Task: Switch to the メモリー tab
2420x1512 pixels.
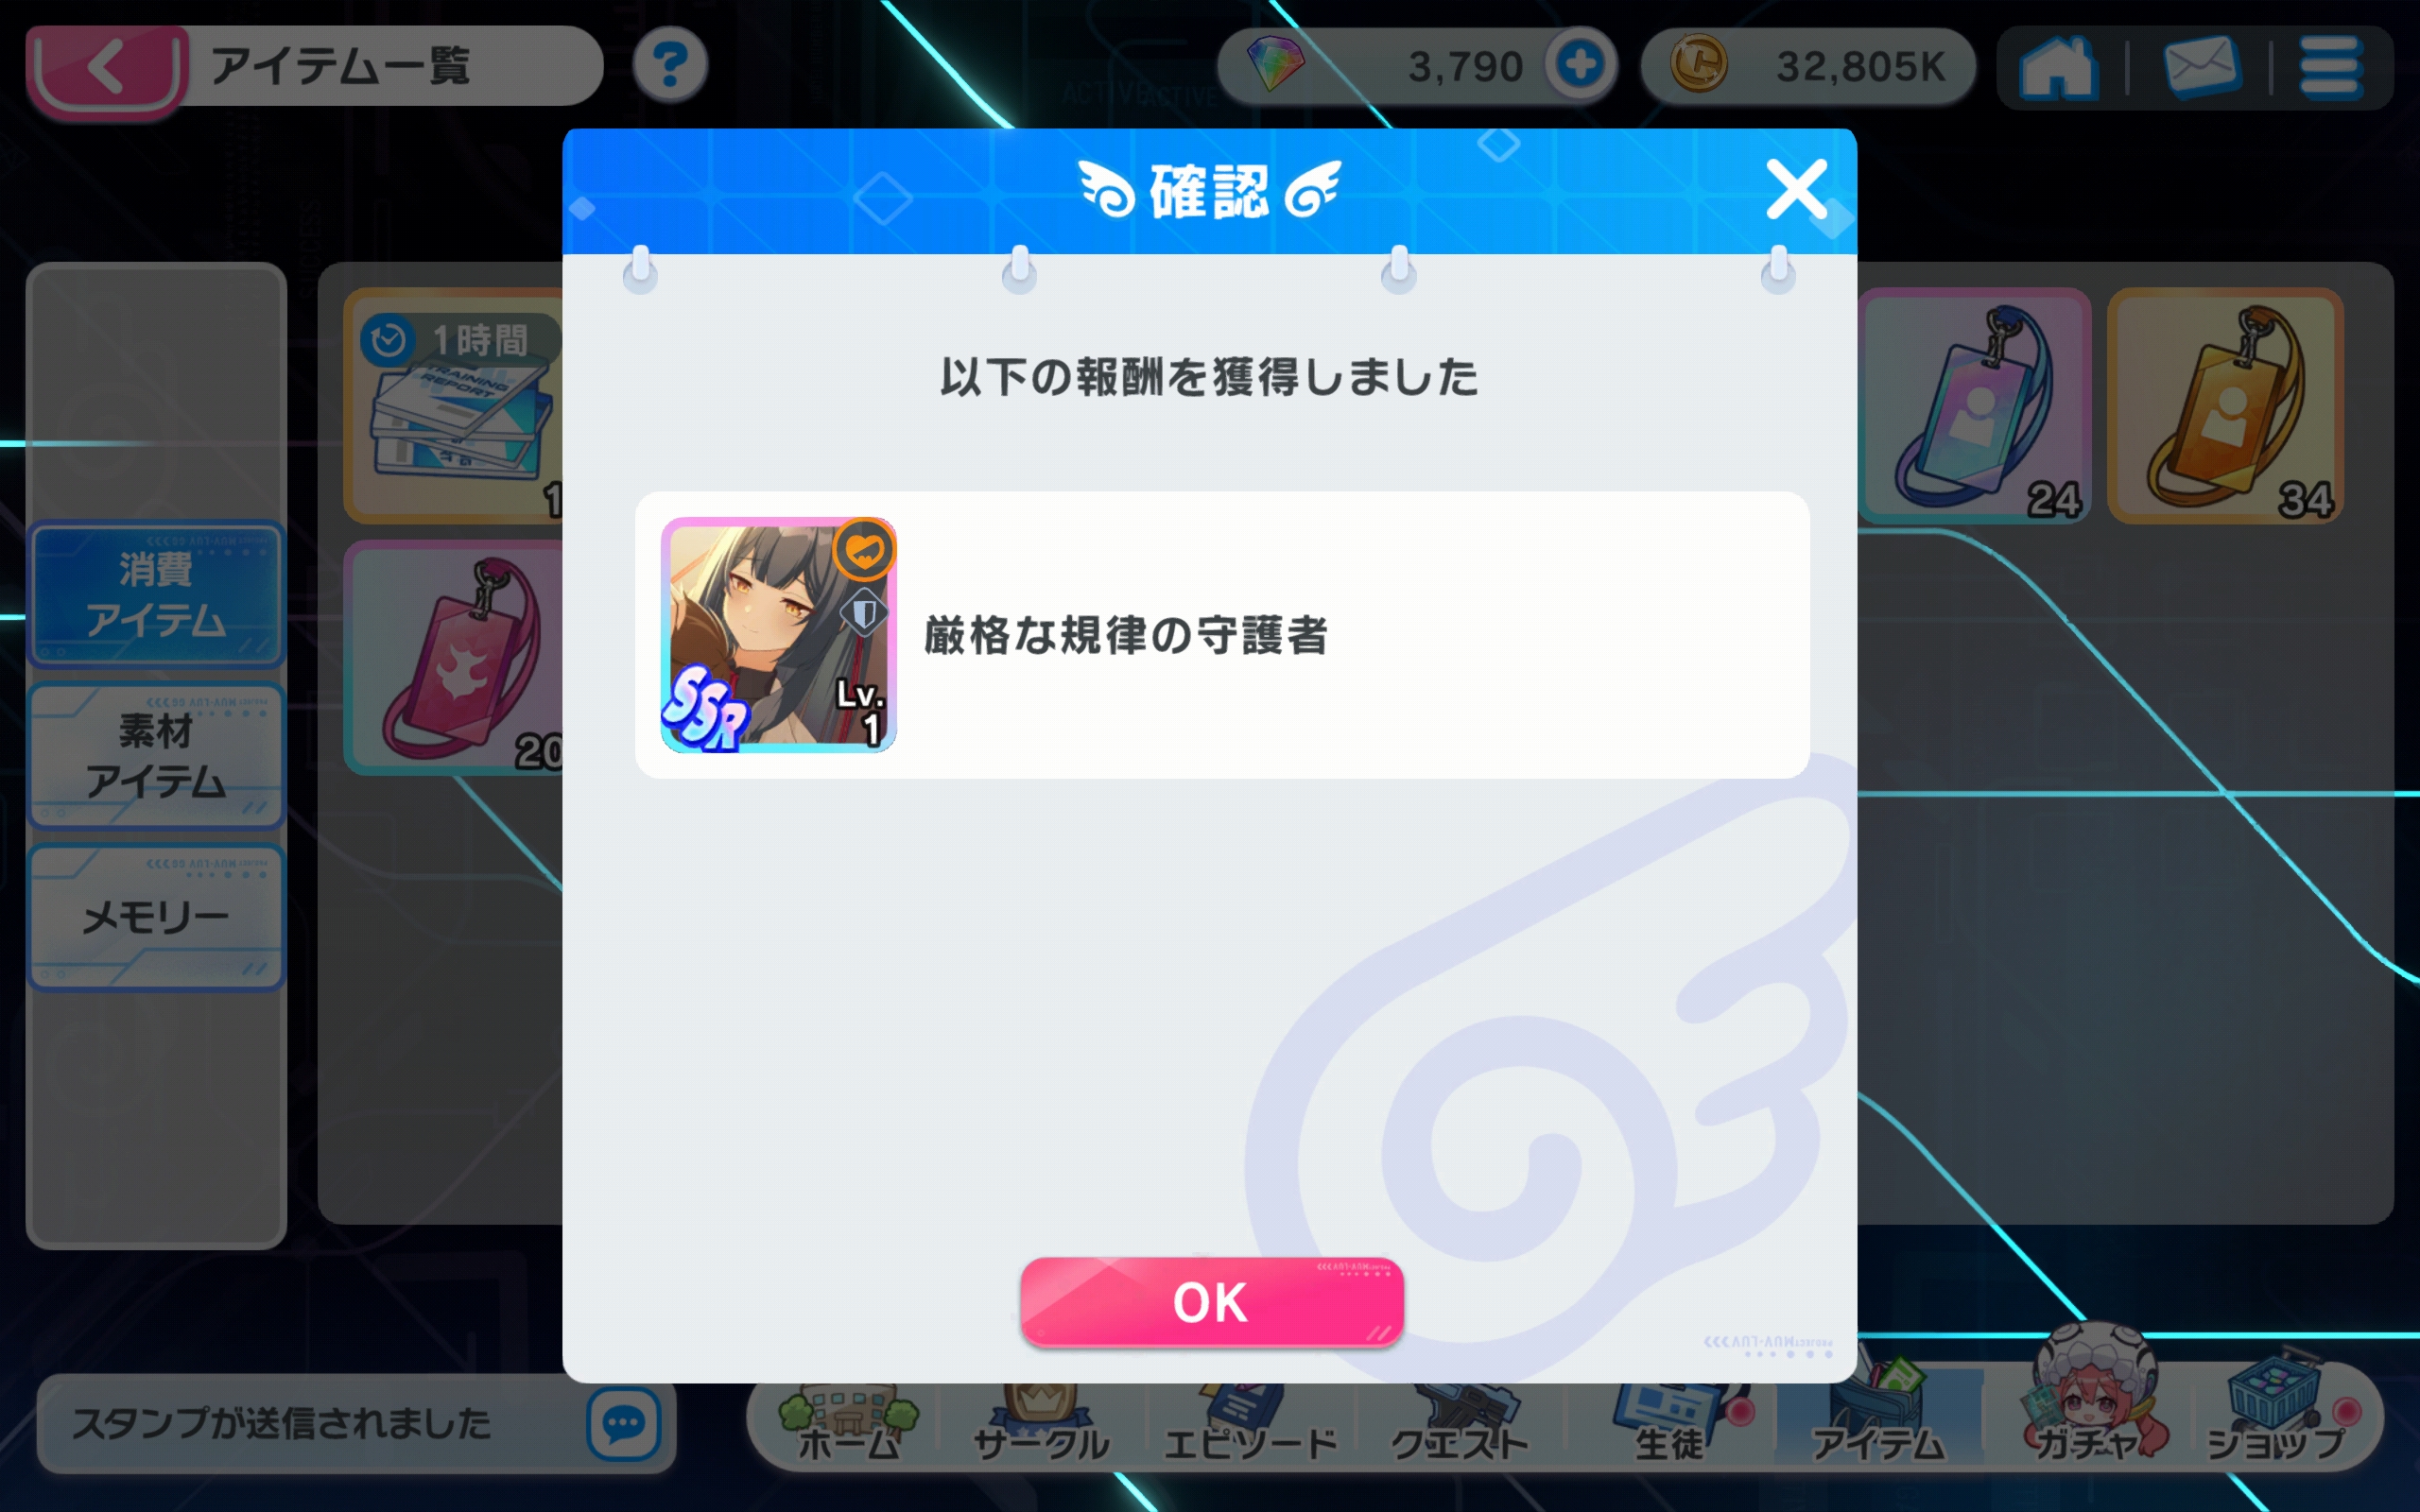Action: click(x=156, y=917)
